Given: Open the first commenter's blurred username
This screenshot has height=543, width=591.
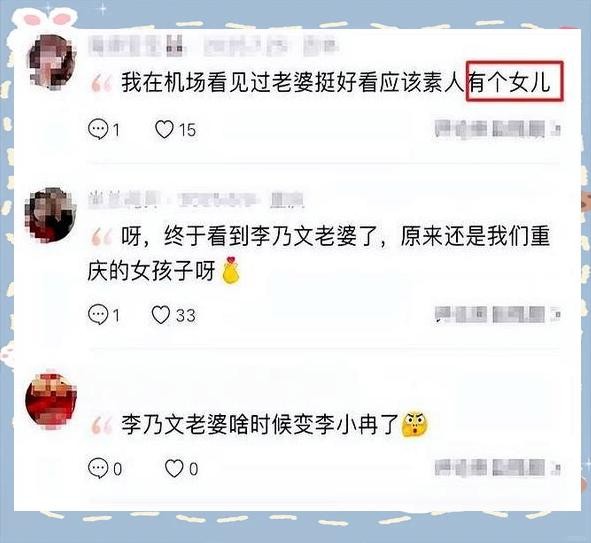Looking at the screenshot, I should pyautogui.click(x=213, y=46).
